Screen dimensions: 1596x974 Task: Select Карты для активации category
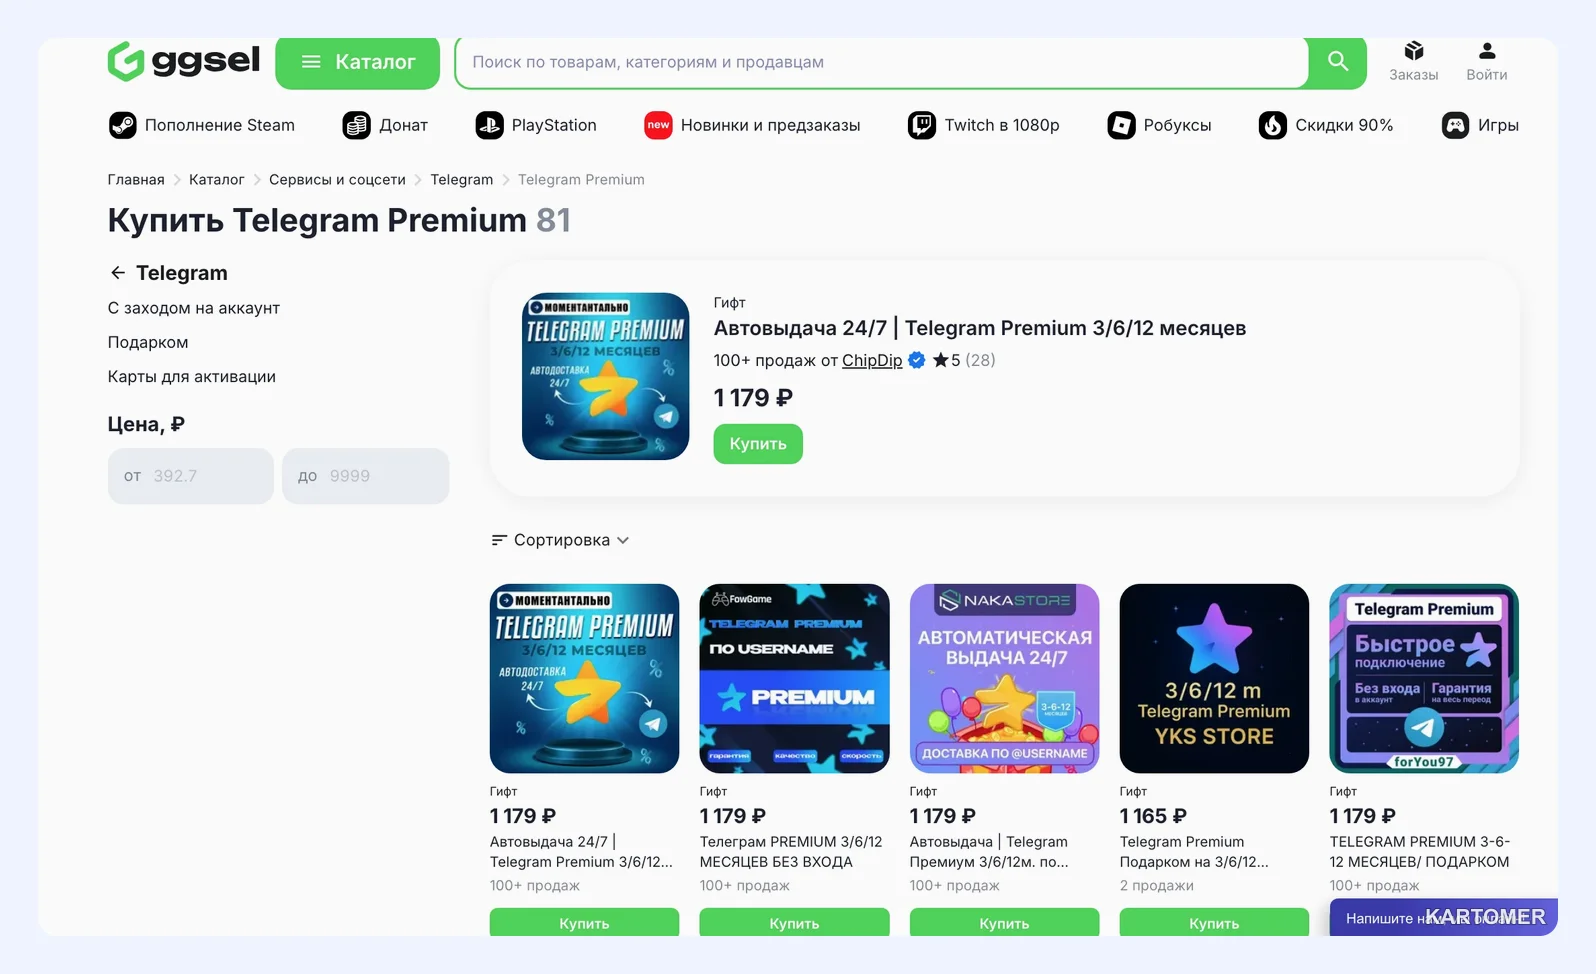point(192,376)
